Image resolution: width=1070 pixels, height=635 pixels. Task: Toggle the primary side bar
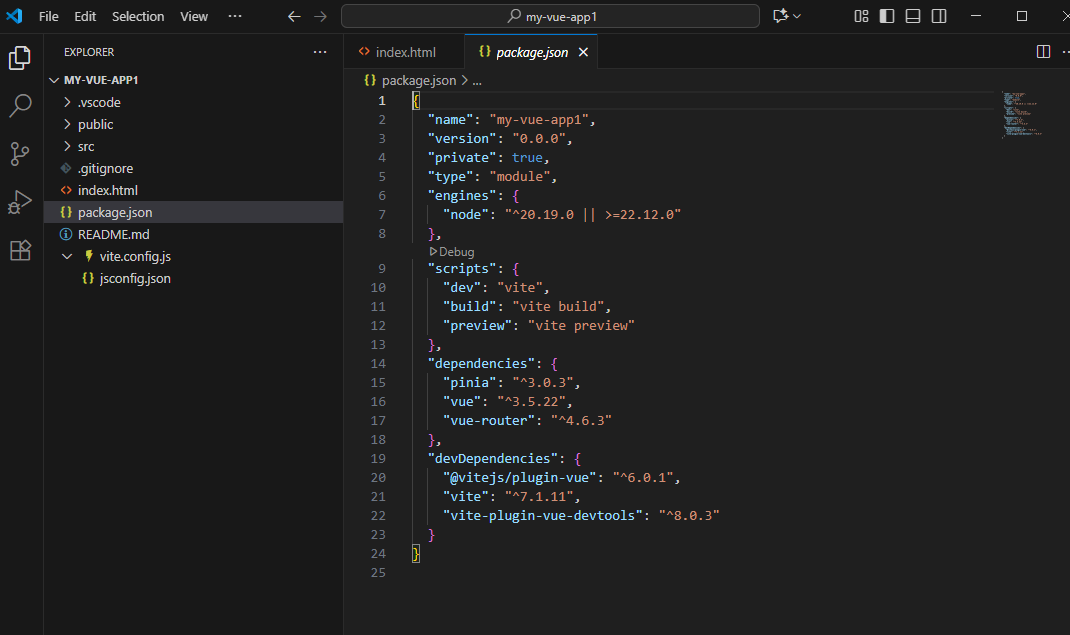[x=887, y=16]
